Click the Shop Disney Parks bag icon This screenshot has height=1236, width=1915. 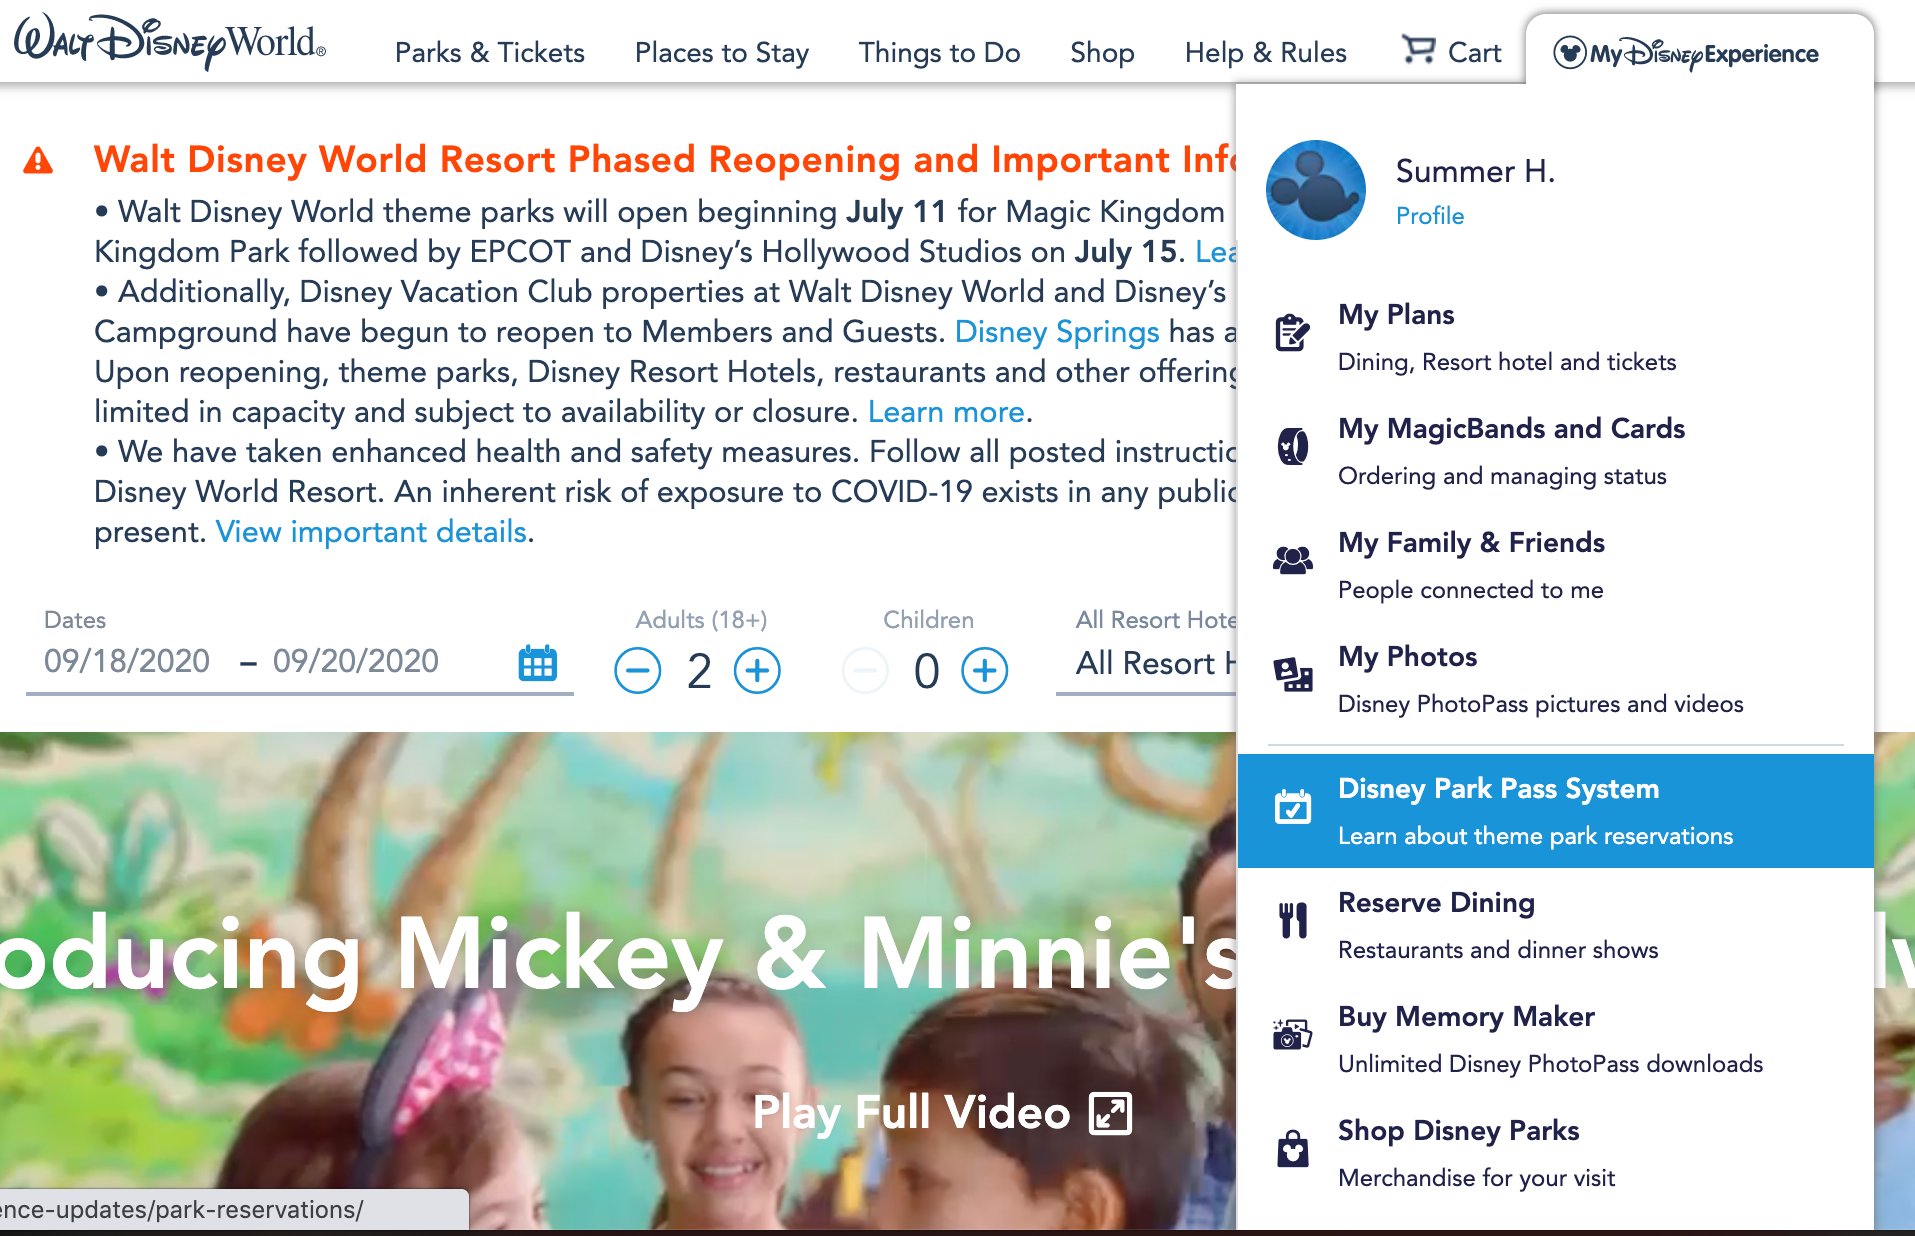click(x=1294, y=1150)
